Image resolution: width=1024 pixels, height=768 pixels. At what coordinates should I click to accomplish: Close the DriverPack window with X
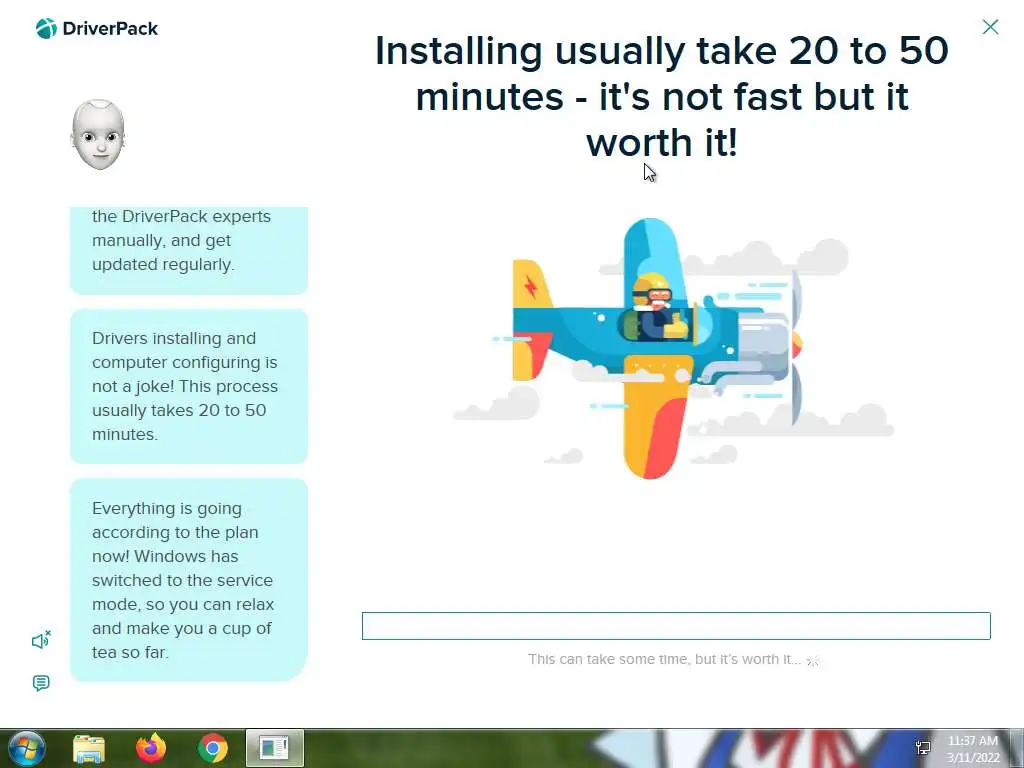point(990,27)
